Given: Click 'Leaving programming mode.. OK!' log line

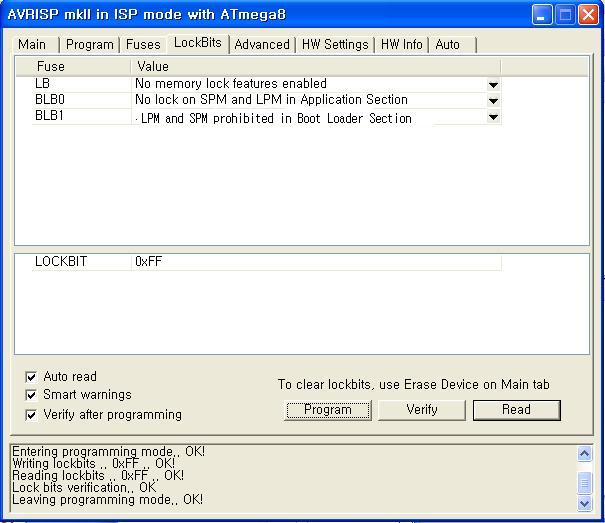Looking at the screenshot, I should (x=107, y=499).
